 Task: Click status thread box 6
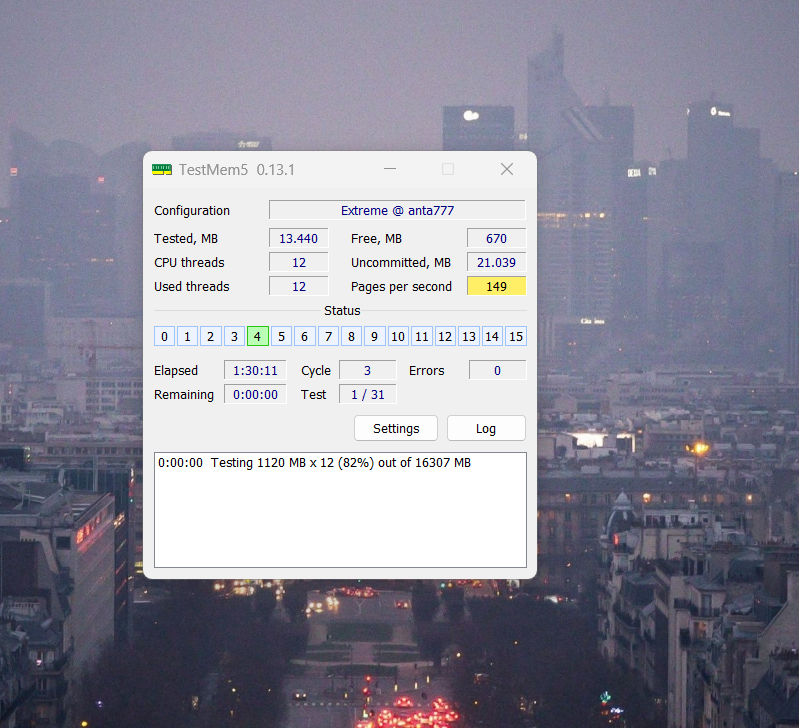305,336
